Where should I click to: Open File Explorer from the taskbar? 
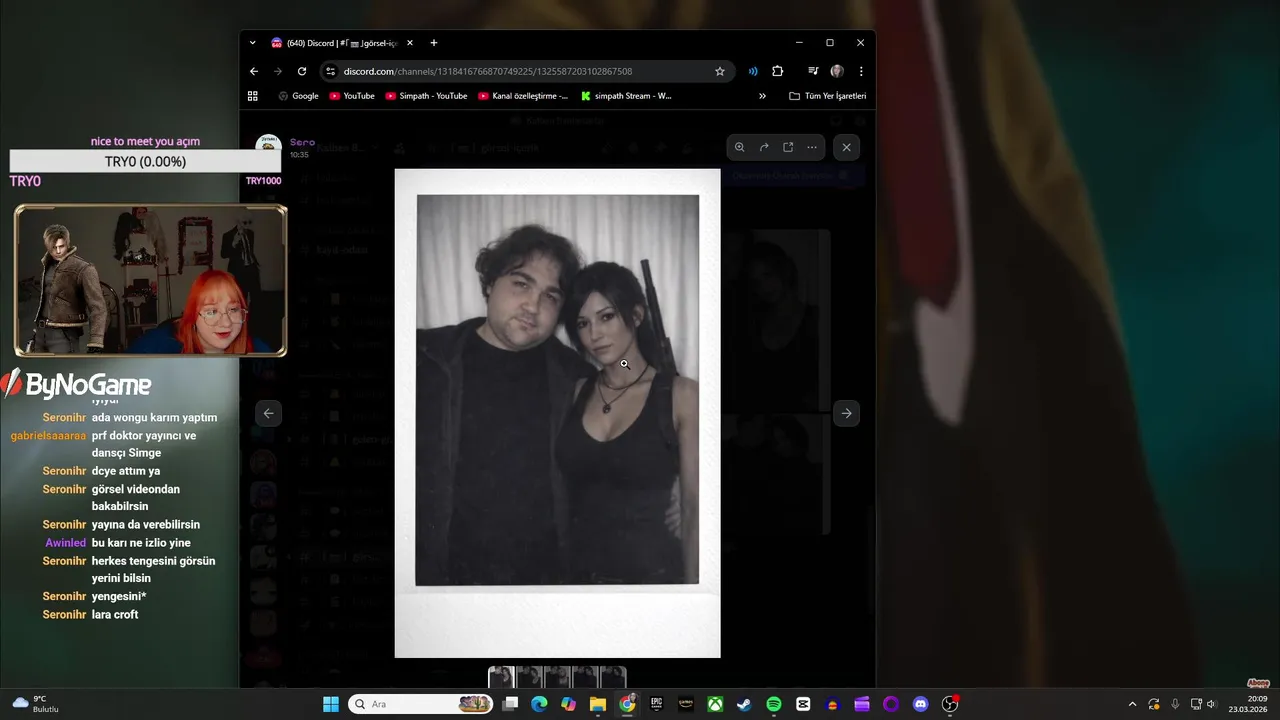[598, 704]
